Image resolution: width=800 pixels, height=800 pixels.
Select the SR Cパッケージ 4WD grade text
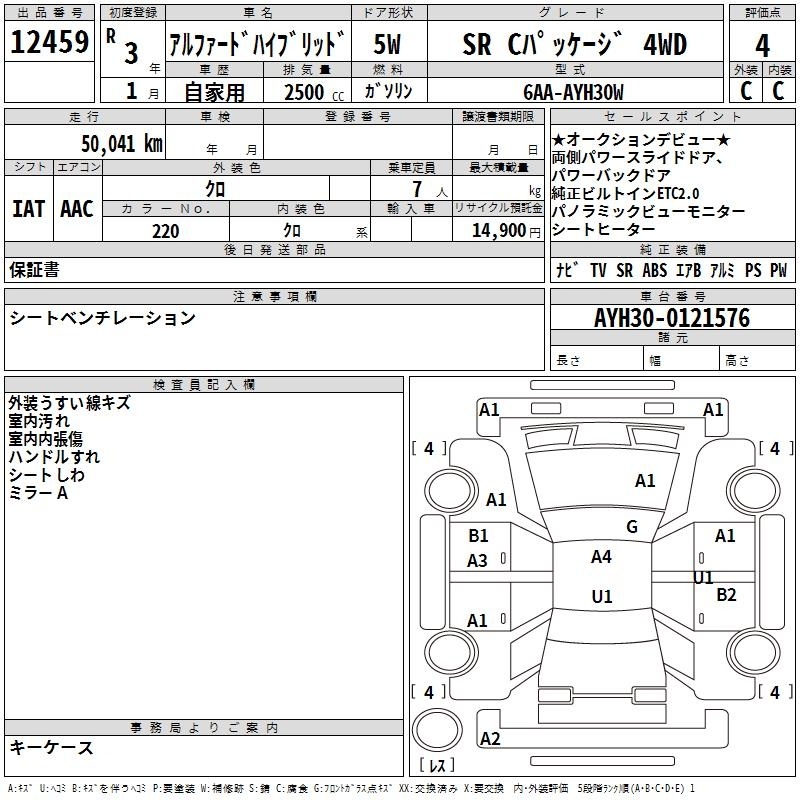pos(574,45)
